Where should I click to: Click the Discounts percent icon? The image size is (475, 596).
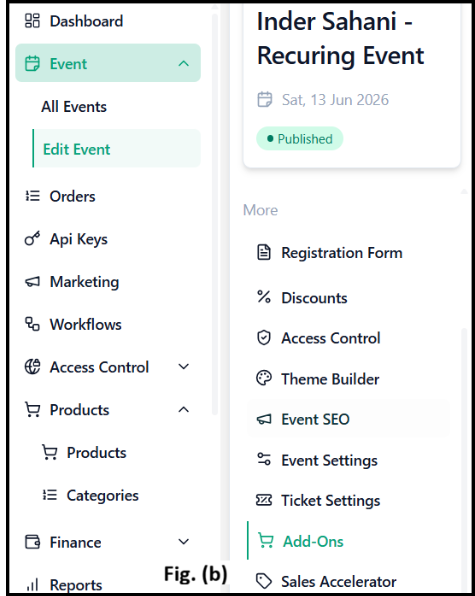[264, 297]
